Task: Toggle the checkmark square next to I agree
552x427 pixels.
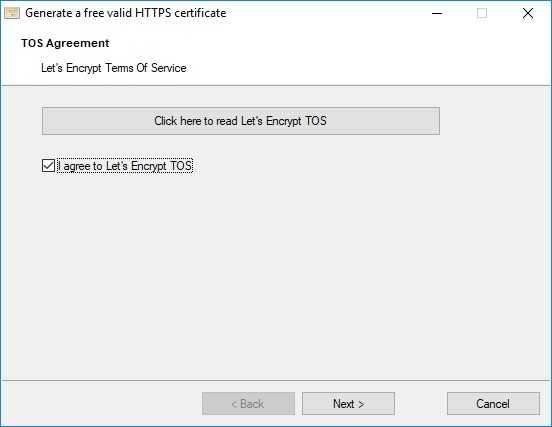Action: (48, 165)
